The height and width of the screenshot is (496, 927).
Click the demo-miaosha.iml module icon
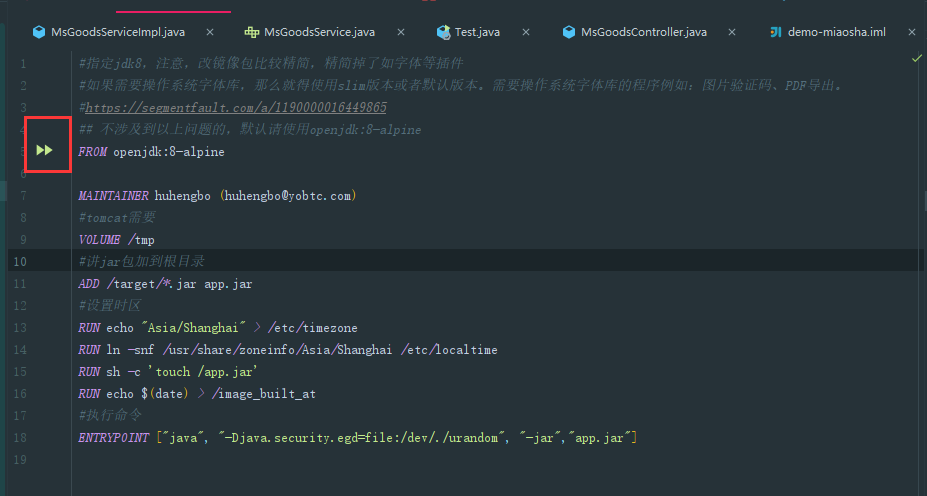point(775,32)
